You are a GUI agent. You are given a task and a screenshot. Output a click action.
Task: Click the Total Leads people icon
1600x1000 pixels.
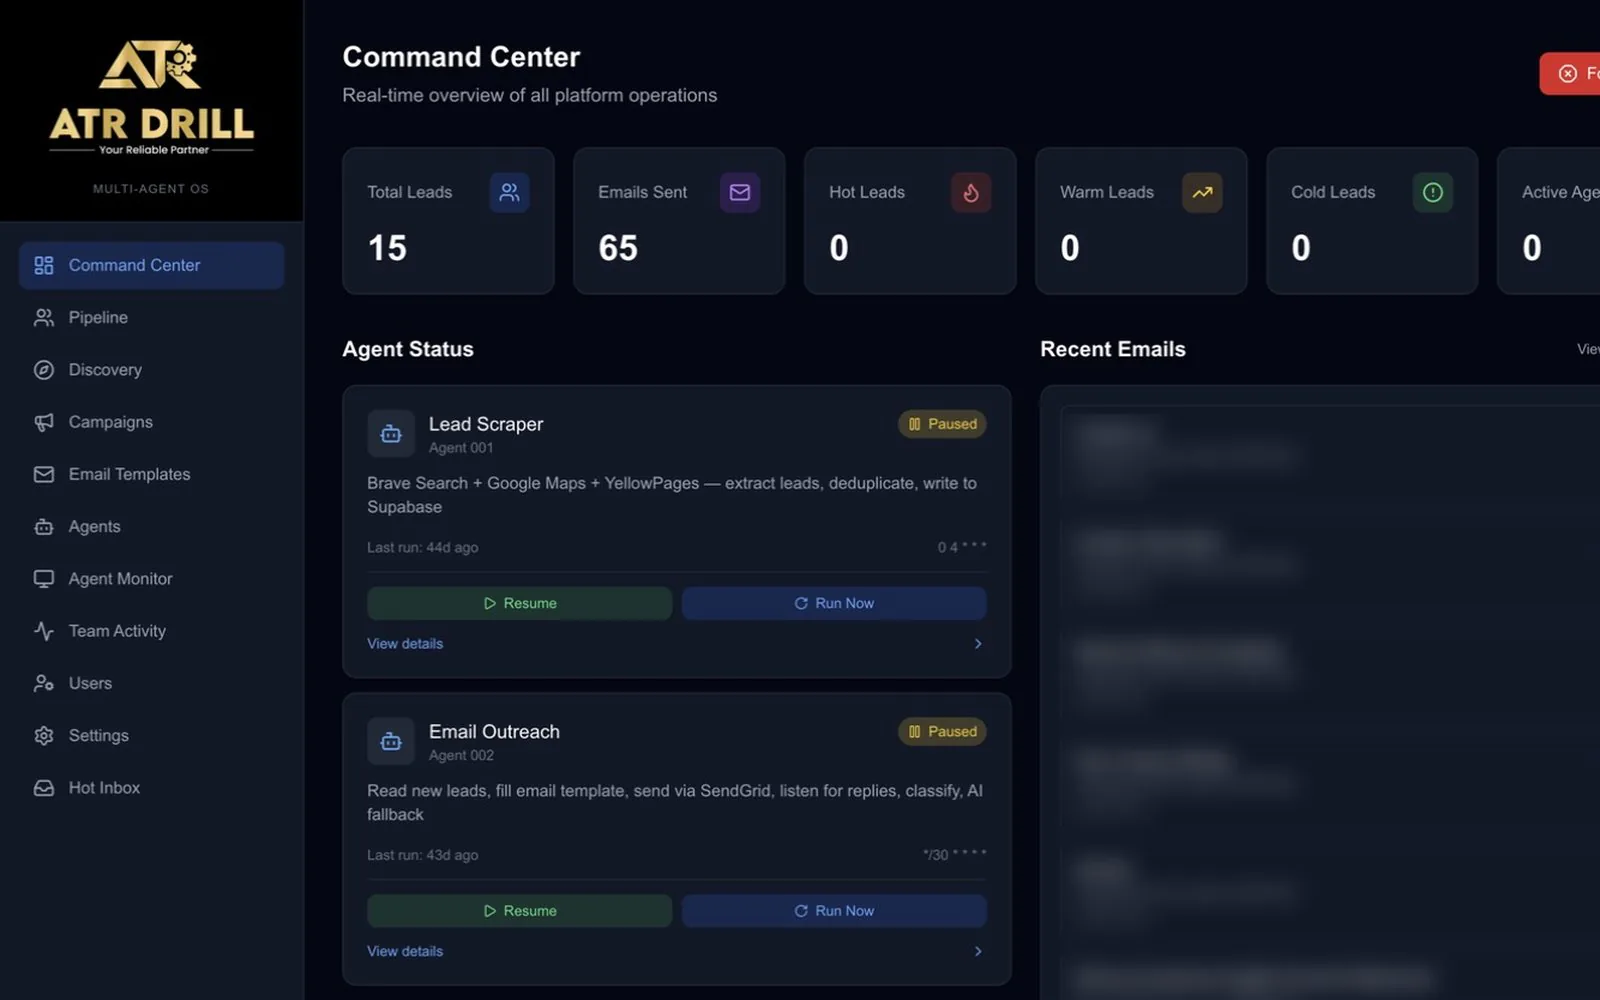pos(509,192)
